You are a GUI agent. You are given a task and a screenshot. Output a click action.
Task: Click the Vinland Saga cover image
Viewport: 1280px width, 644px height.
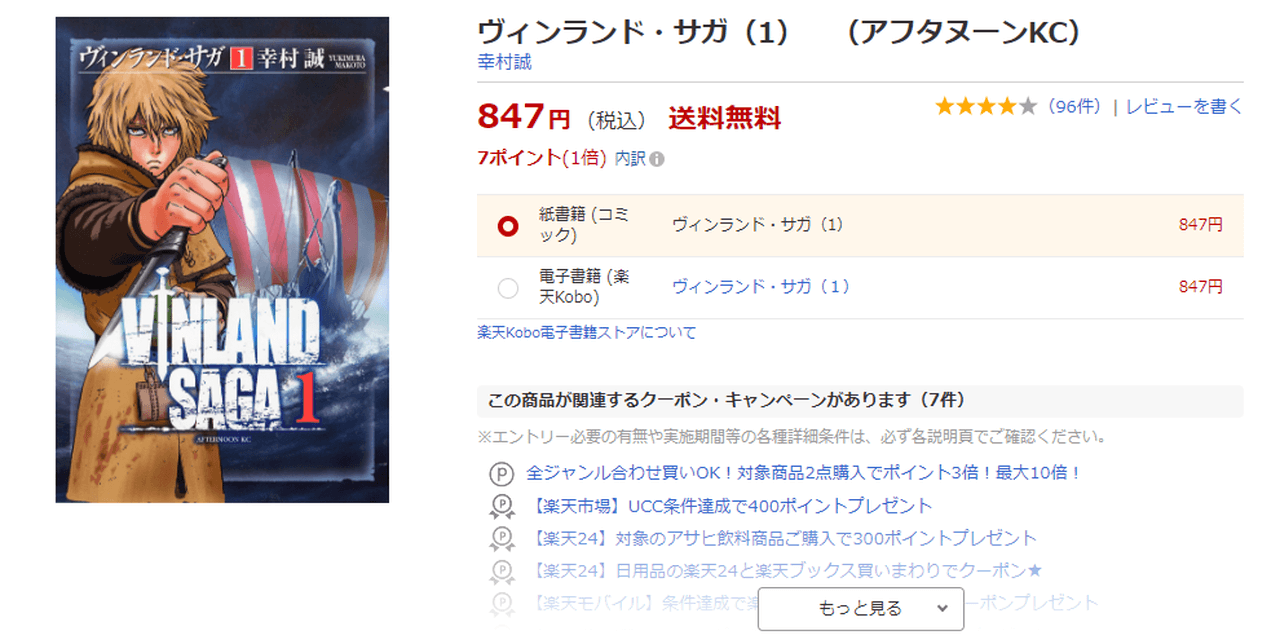(222, 259)
